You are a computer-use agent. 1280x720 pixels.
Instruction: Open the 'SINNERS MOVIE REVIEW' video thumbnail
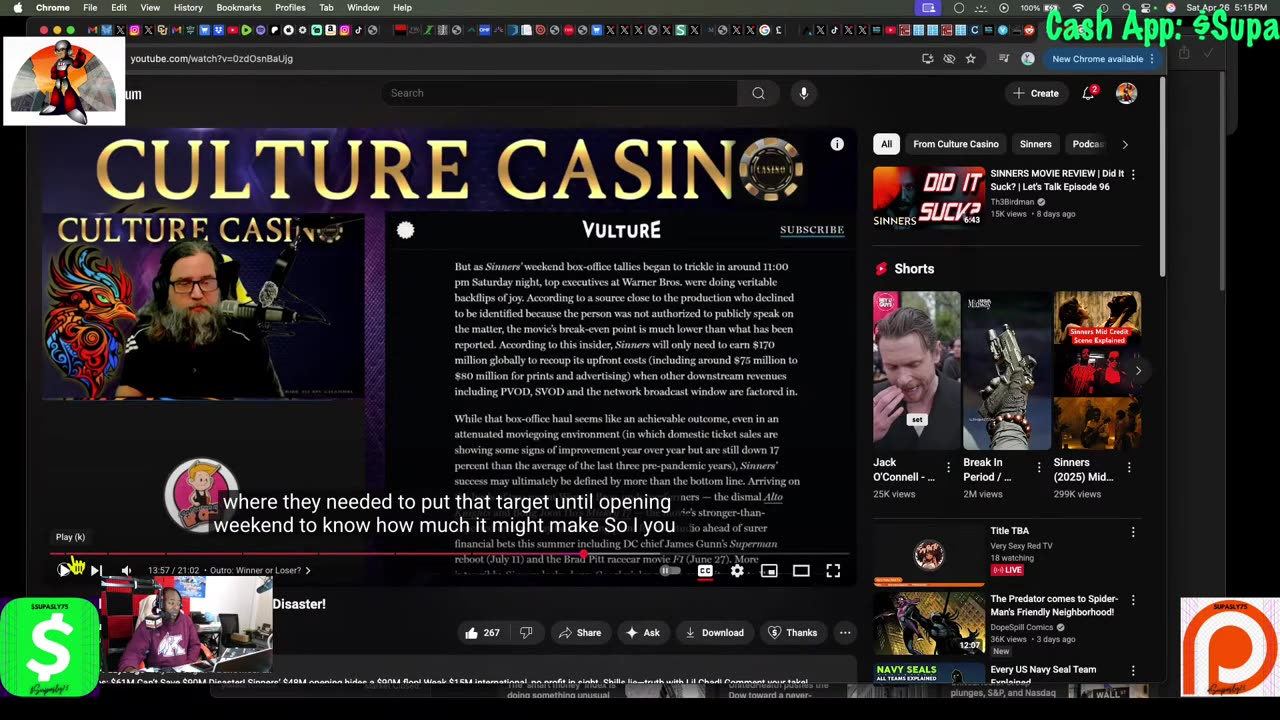(928, 197)
